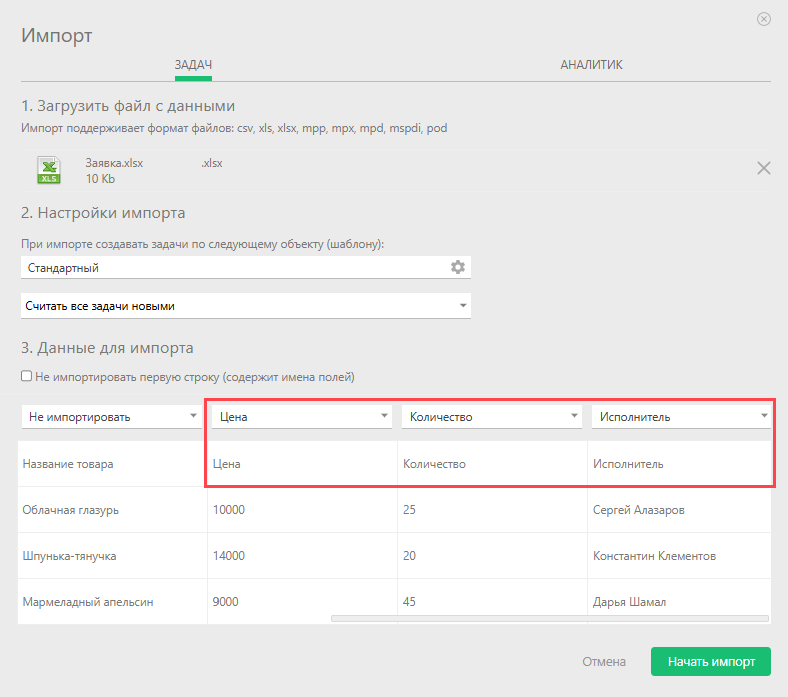Select the 9000 price cell
The height and width of the screenshot is (697, 788).
303,602
